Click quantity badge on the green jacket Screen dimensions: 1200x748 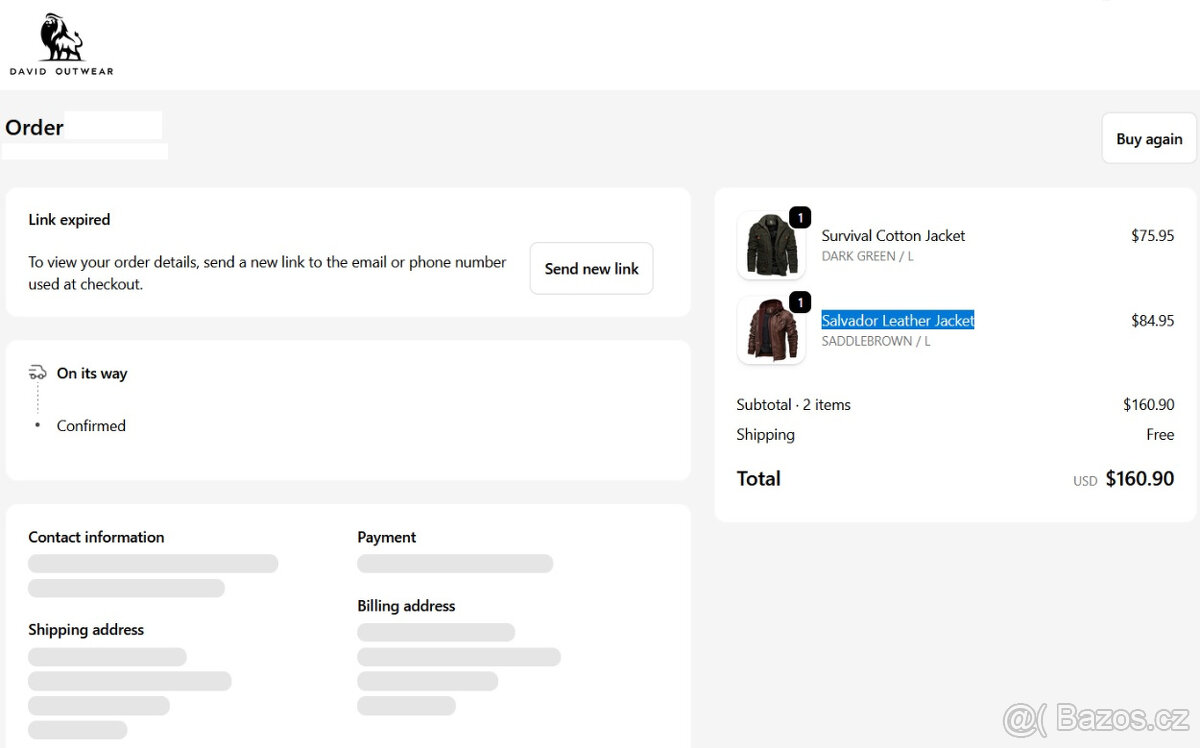coord(800,217)
